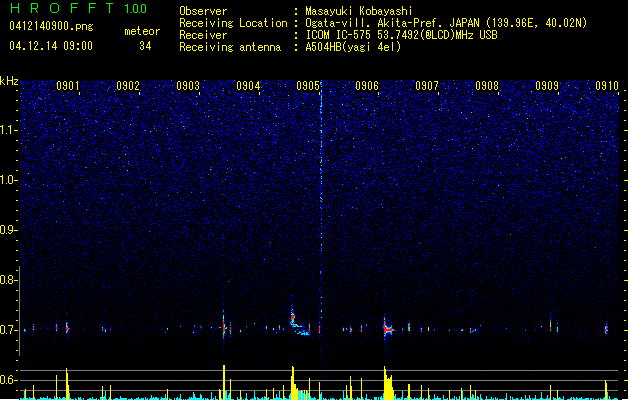Image resolution: width=629 pixels, height=400 pixels.
Task: Click the HROFFT program title
Action: (62, 8)
